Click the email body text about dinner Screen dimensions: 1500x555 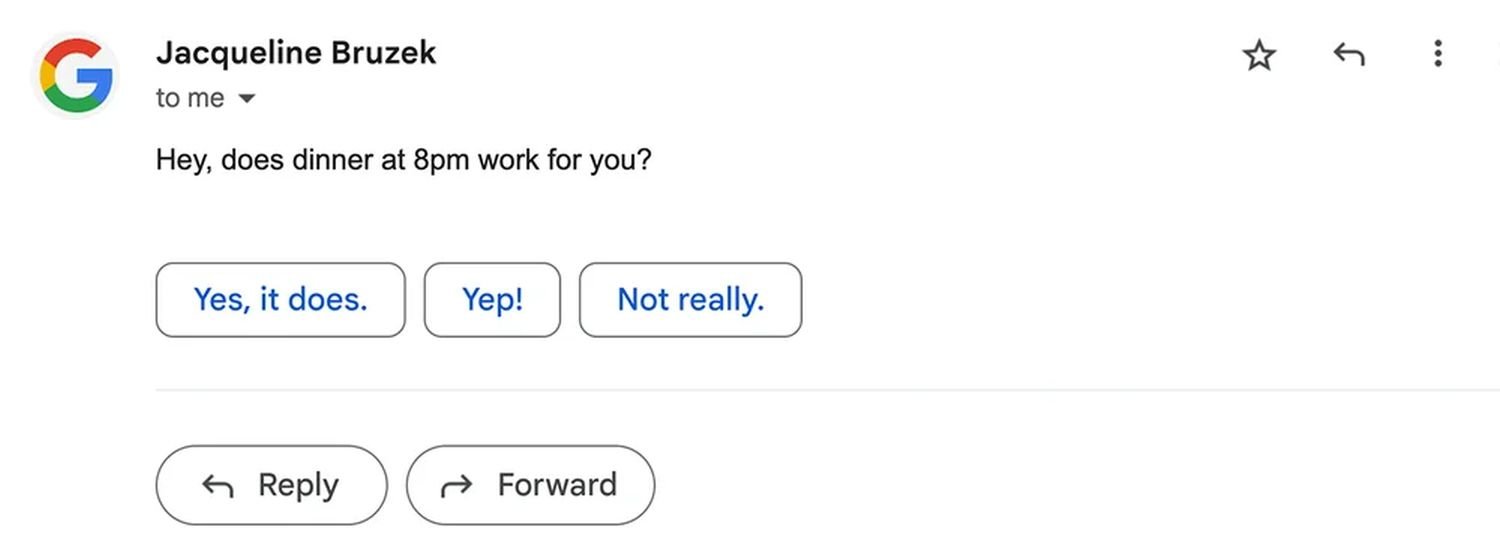coord(403,160)
